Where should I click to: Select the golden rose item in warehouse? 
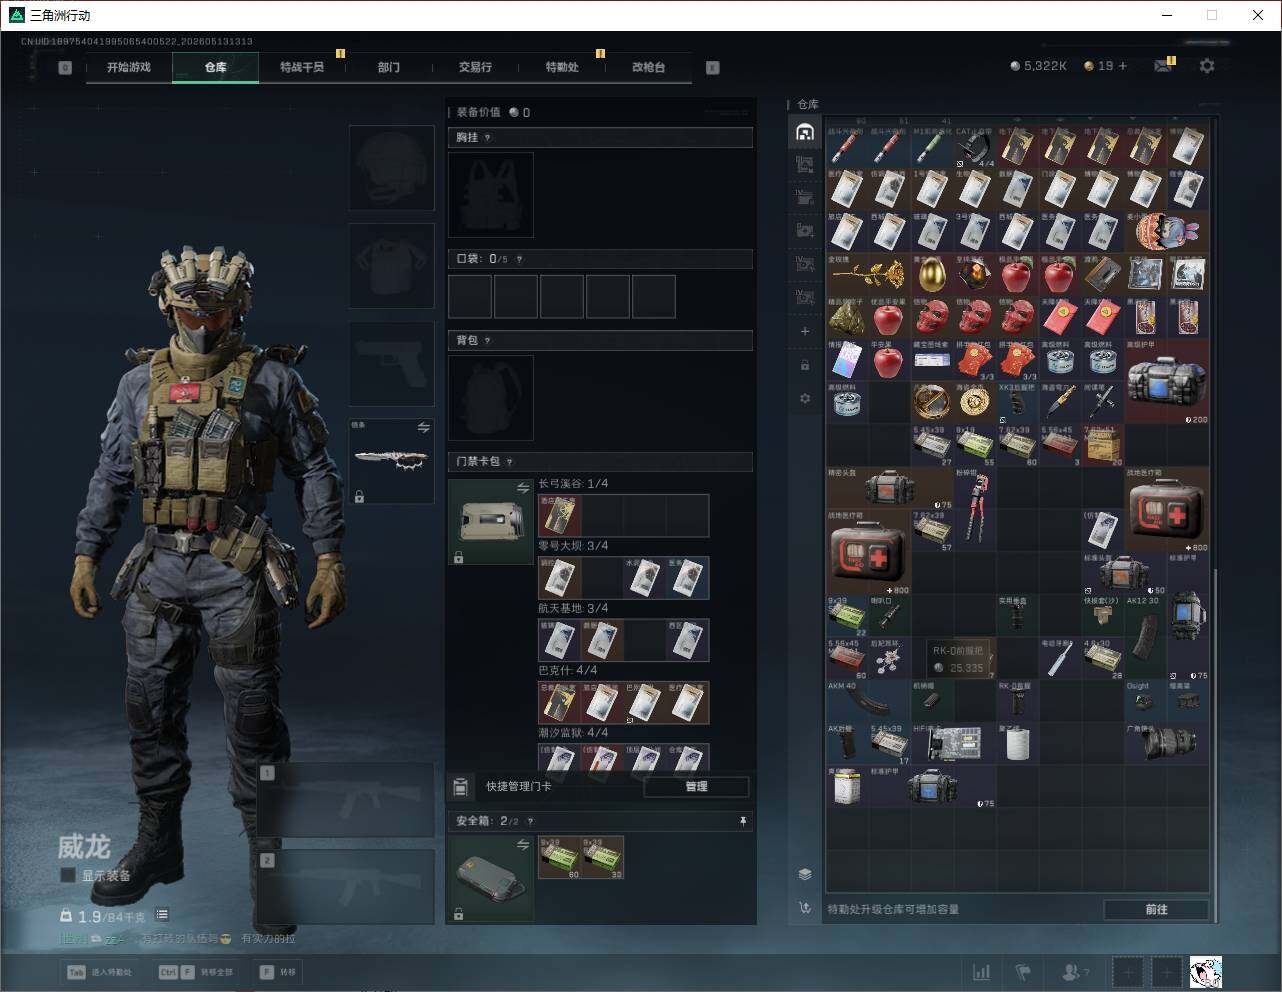pos(868,274)
